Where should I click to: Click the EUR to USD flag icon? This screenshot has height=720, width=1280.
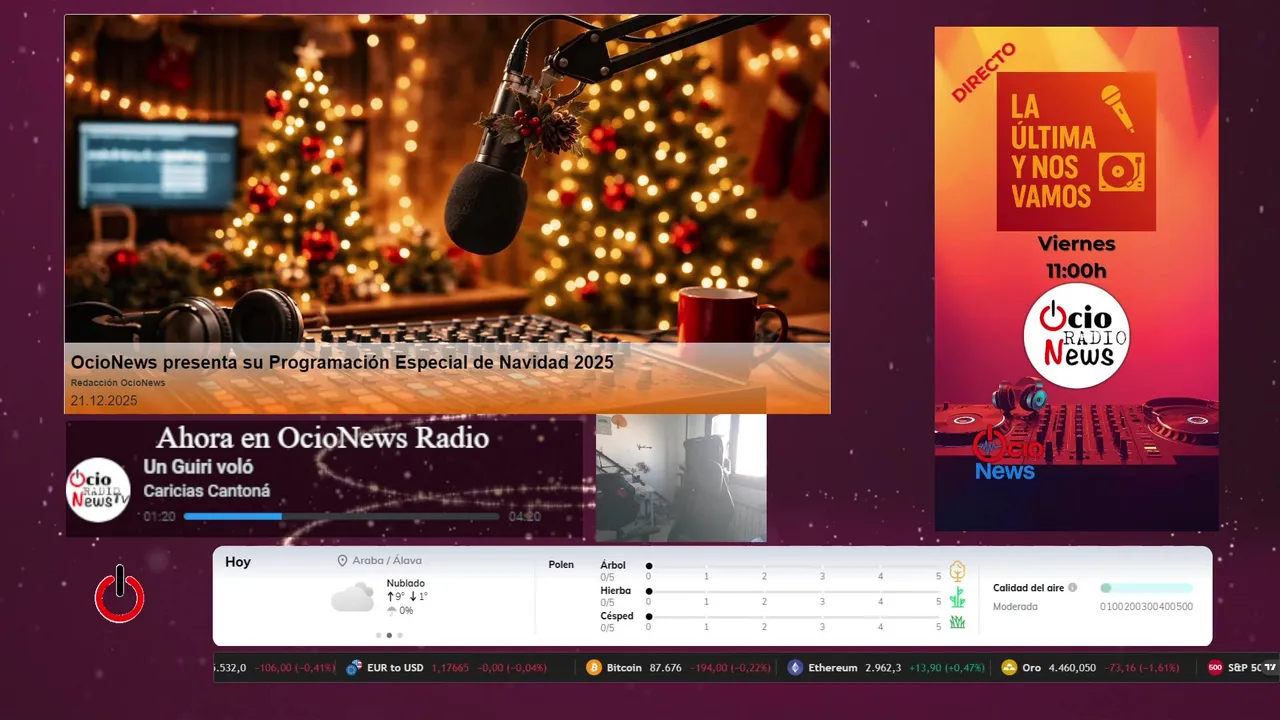353,668
